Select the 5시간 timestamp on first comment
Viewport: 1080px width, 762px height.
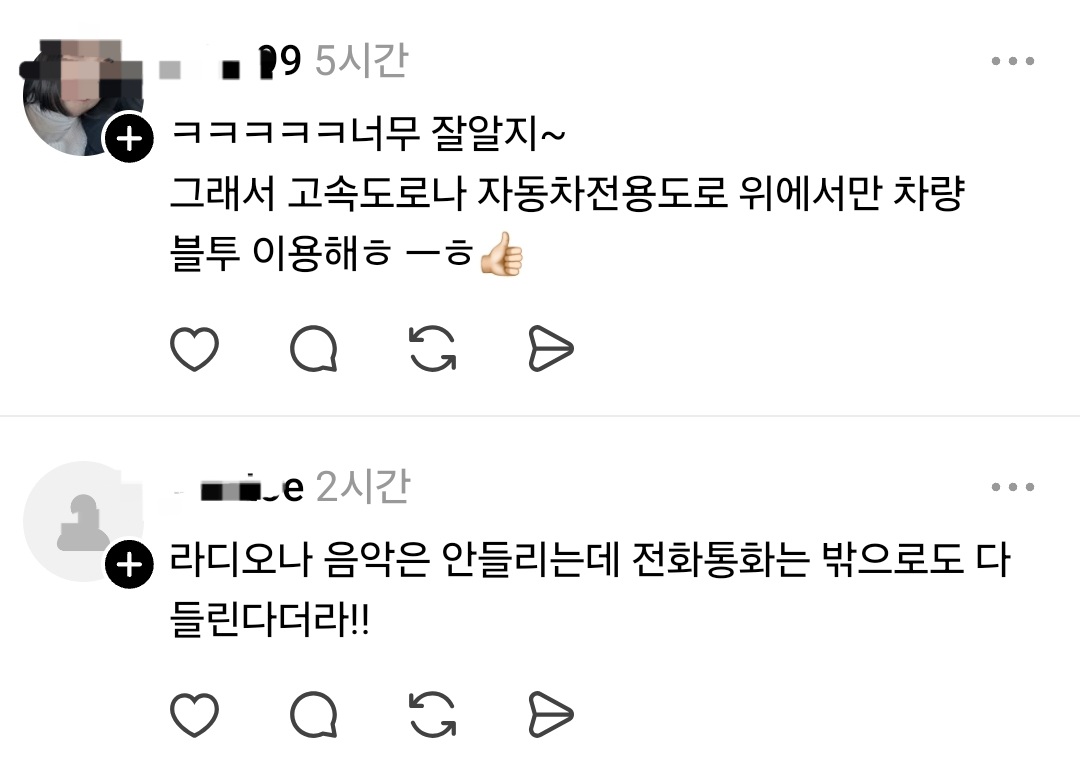coord(362,61)
